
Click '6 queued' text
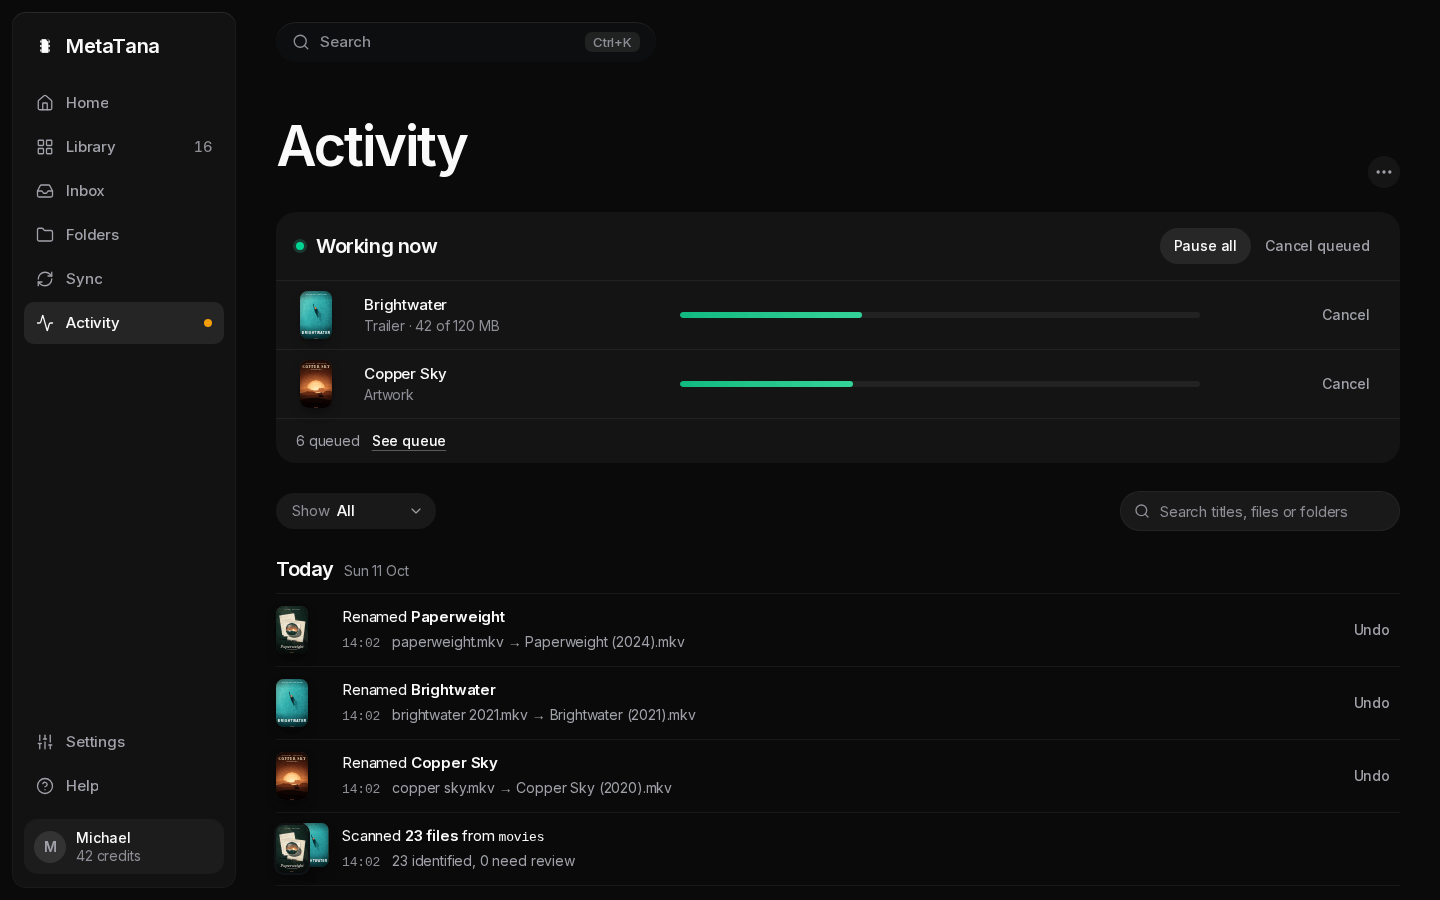coord(328,441)
